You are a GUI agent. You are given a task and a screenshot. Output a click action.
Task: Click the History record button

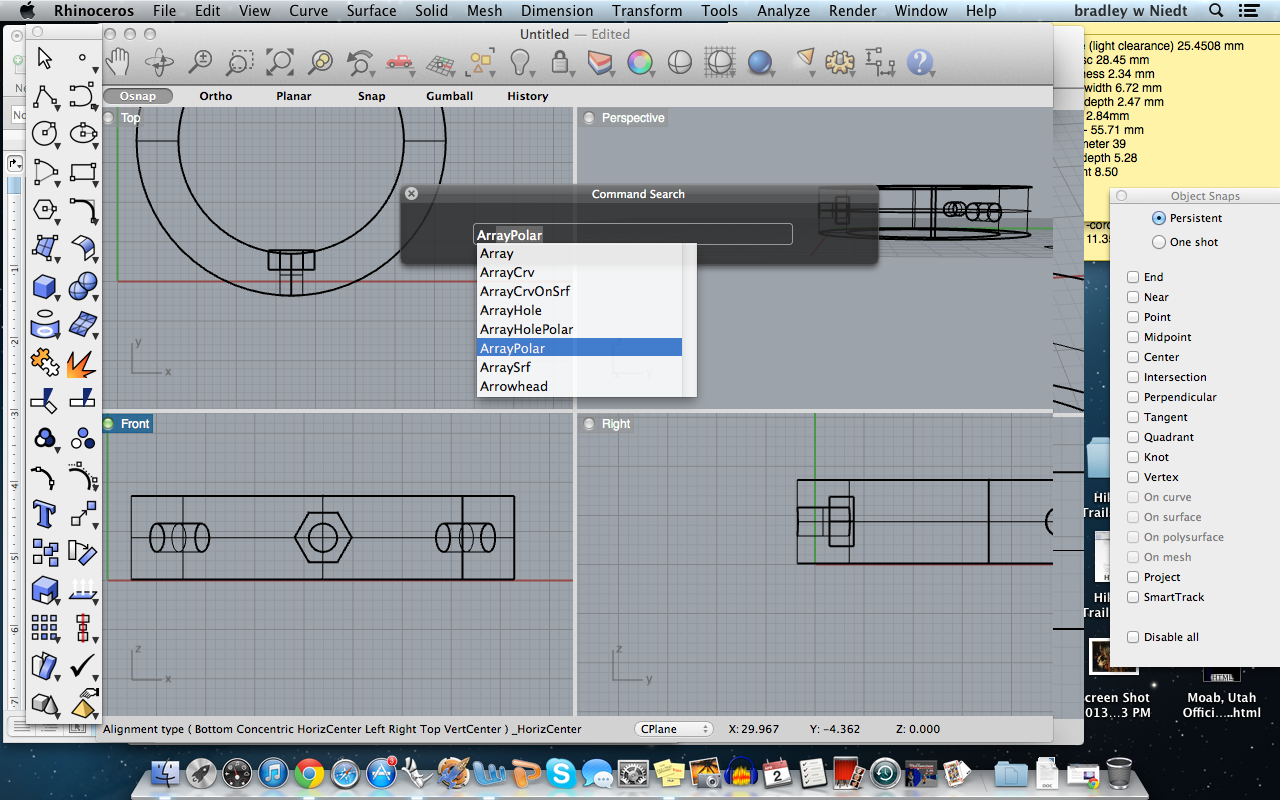click(x=528, y=96)
